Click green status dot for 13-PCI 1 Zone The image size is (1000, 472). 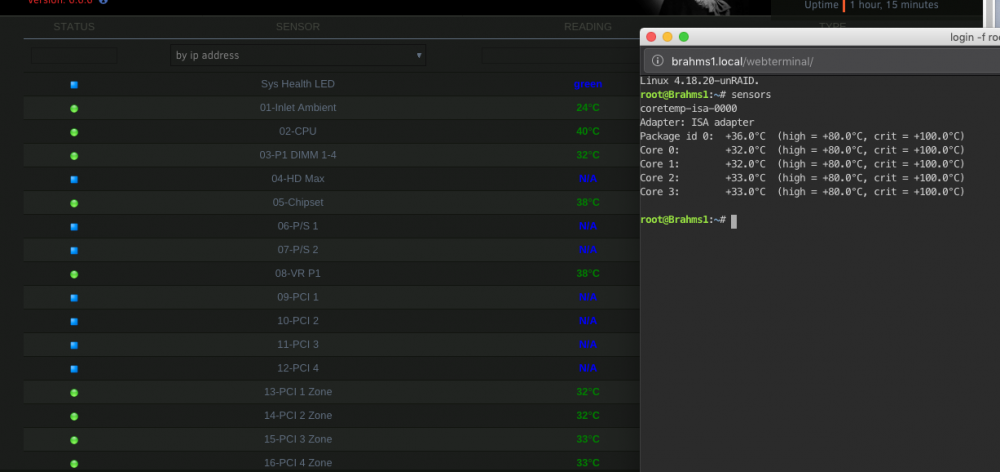coord(74,393)
